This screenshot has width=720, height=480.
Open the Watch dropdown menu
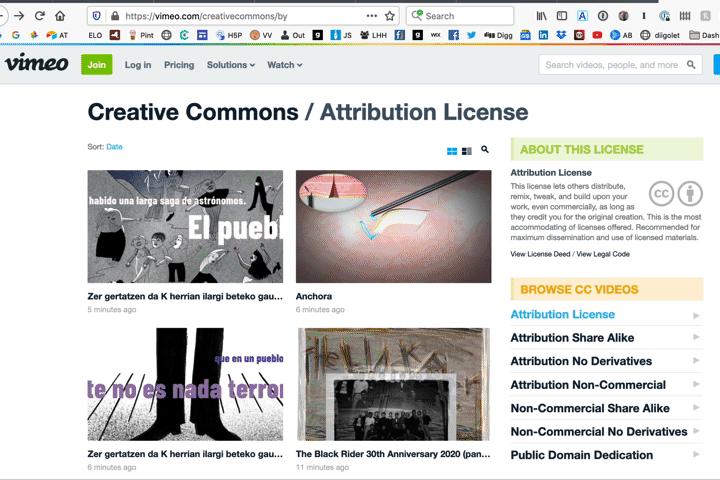284,65
